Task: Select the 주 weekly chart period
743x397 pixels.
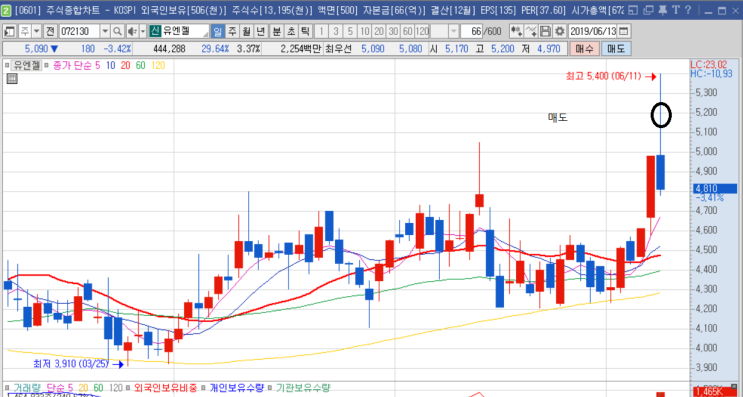Action: click(x=232, y=31)
